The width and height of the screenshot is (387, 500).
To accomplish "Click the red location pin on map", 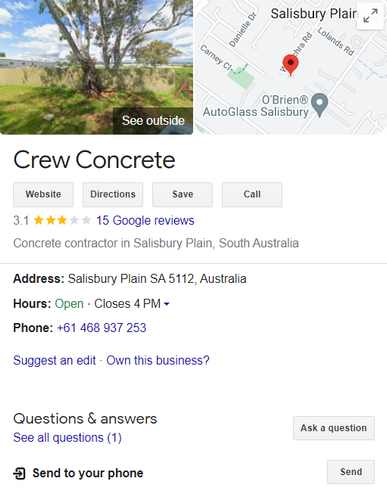I will [x=290, y=65].
